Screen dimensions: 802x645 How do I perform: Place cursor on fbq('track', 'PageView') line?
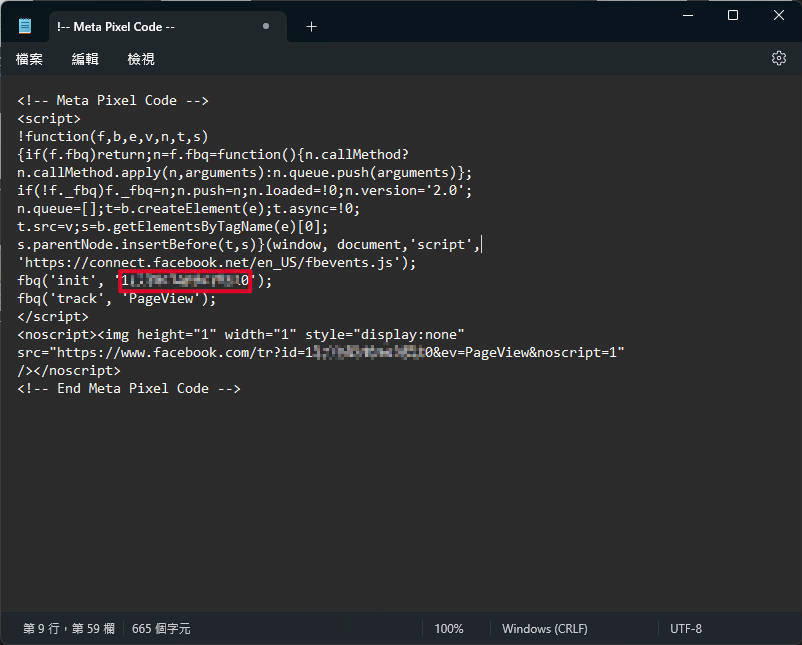click(x=116, y=299)
